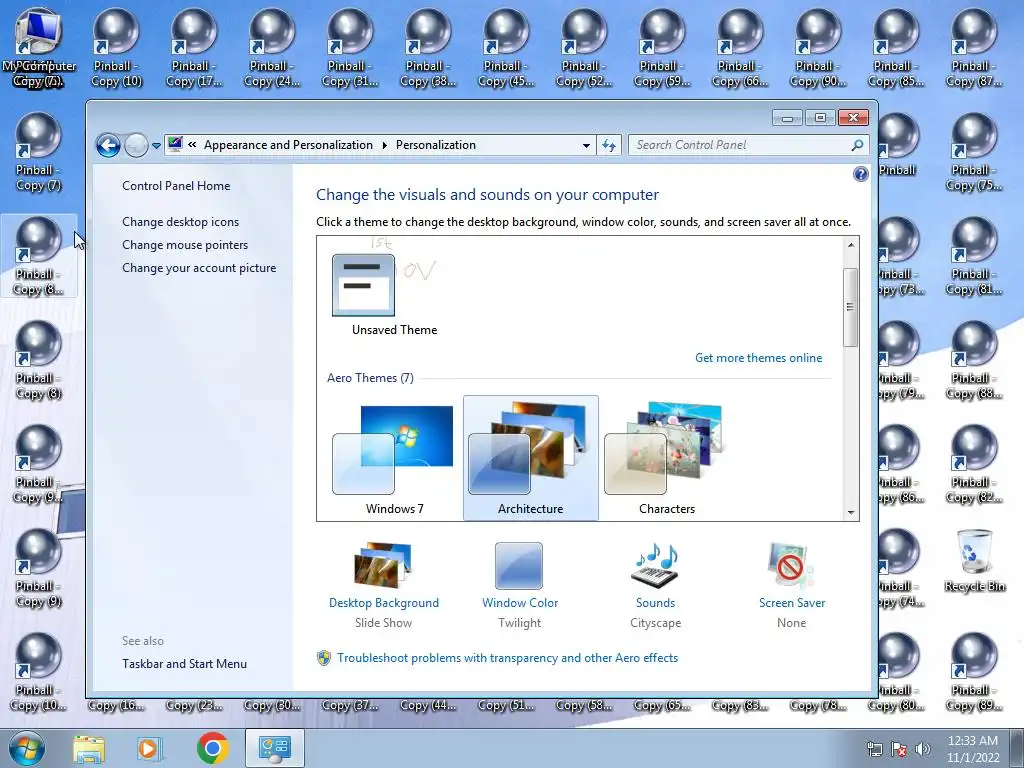The height and width of the screenshot is (768, 1024).
Task: Click the double-chevron breadcrumb overflow
Action: (x=192, y=145)
